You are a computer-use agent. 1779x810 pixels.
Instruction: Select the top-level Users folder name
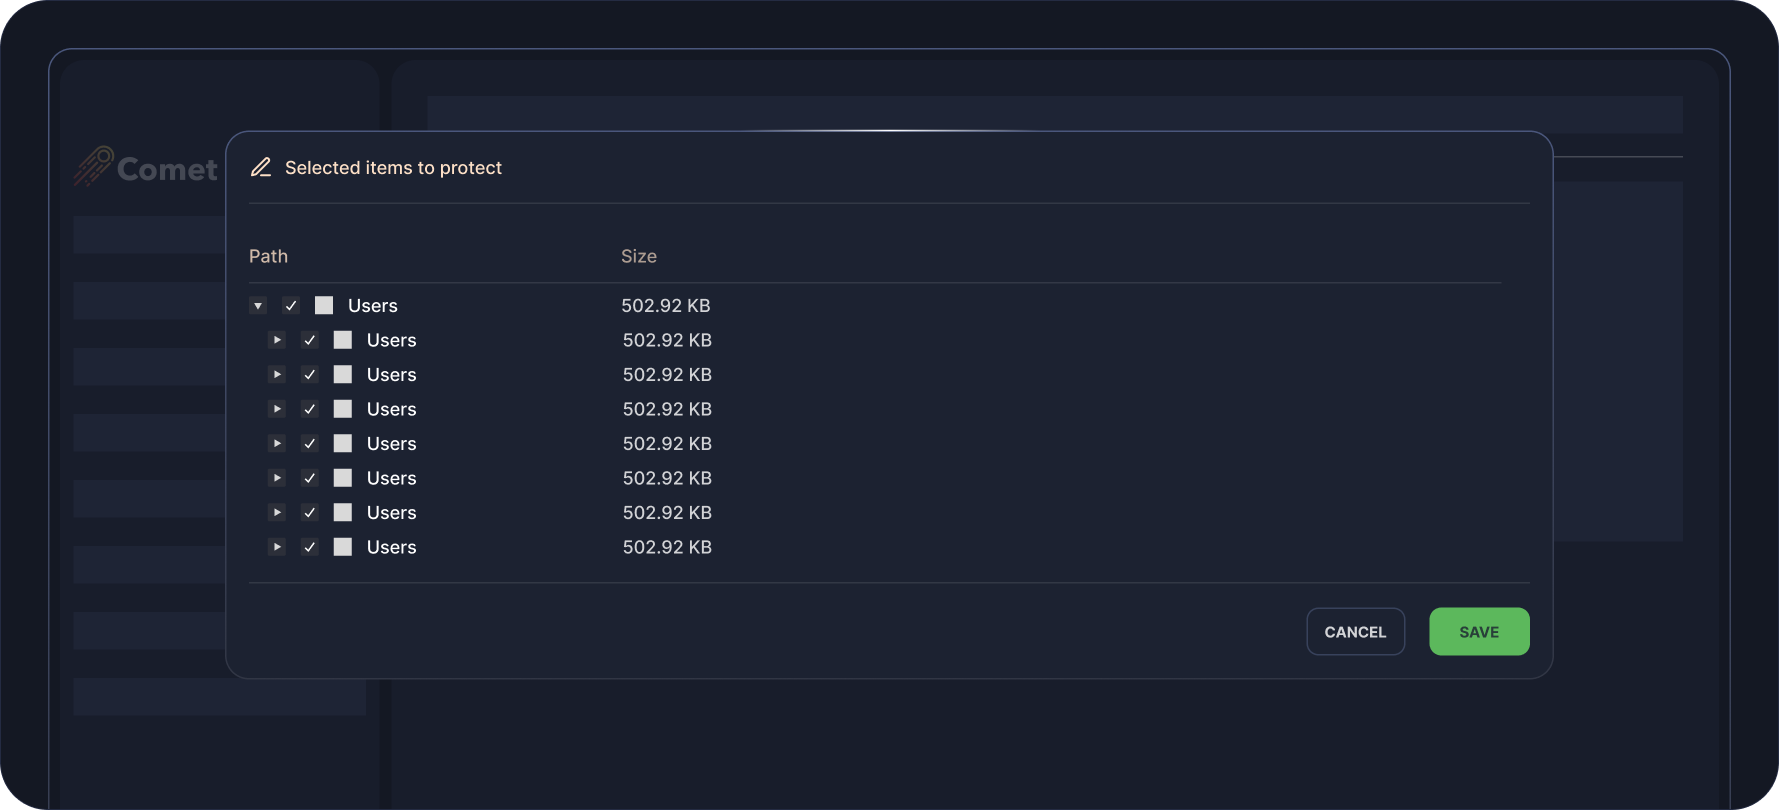pos(372,305)
